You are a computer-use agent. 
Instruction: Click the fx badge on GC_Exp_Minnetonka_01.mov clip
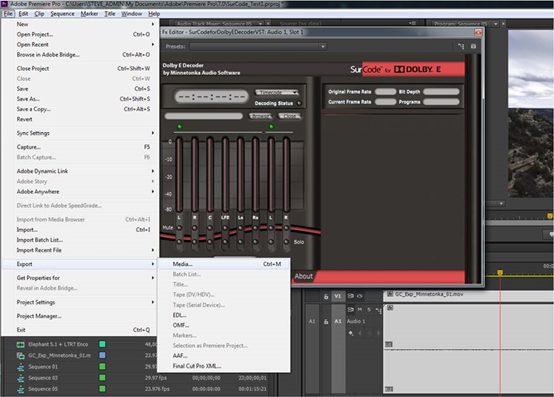[390, 294]
